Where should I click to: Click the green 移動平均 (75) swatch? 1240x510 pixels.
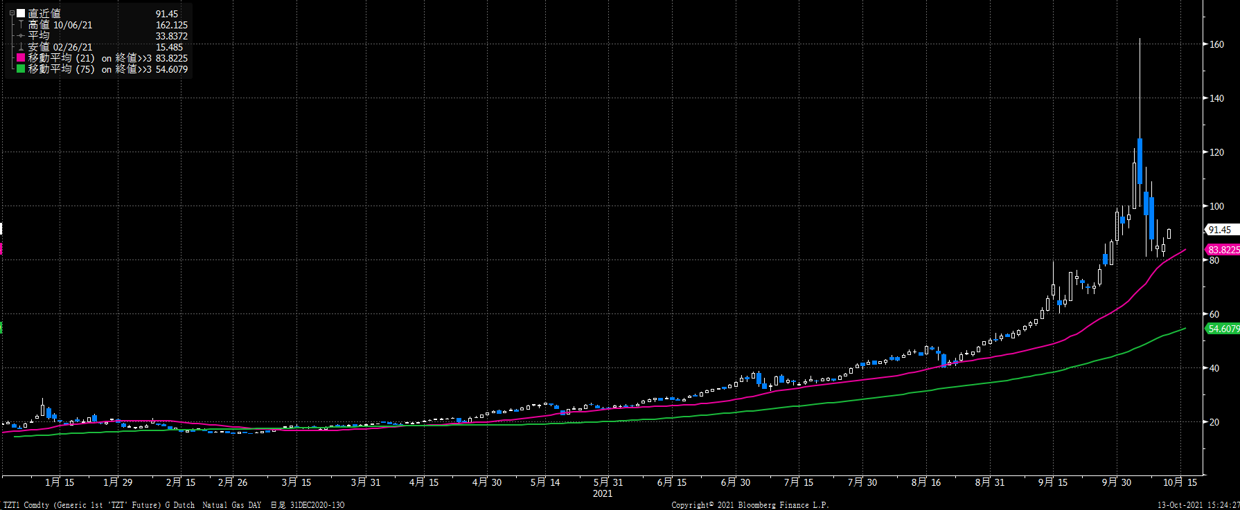click(x=21, y=69)
